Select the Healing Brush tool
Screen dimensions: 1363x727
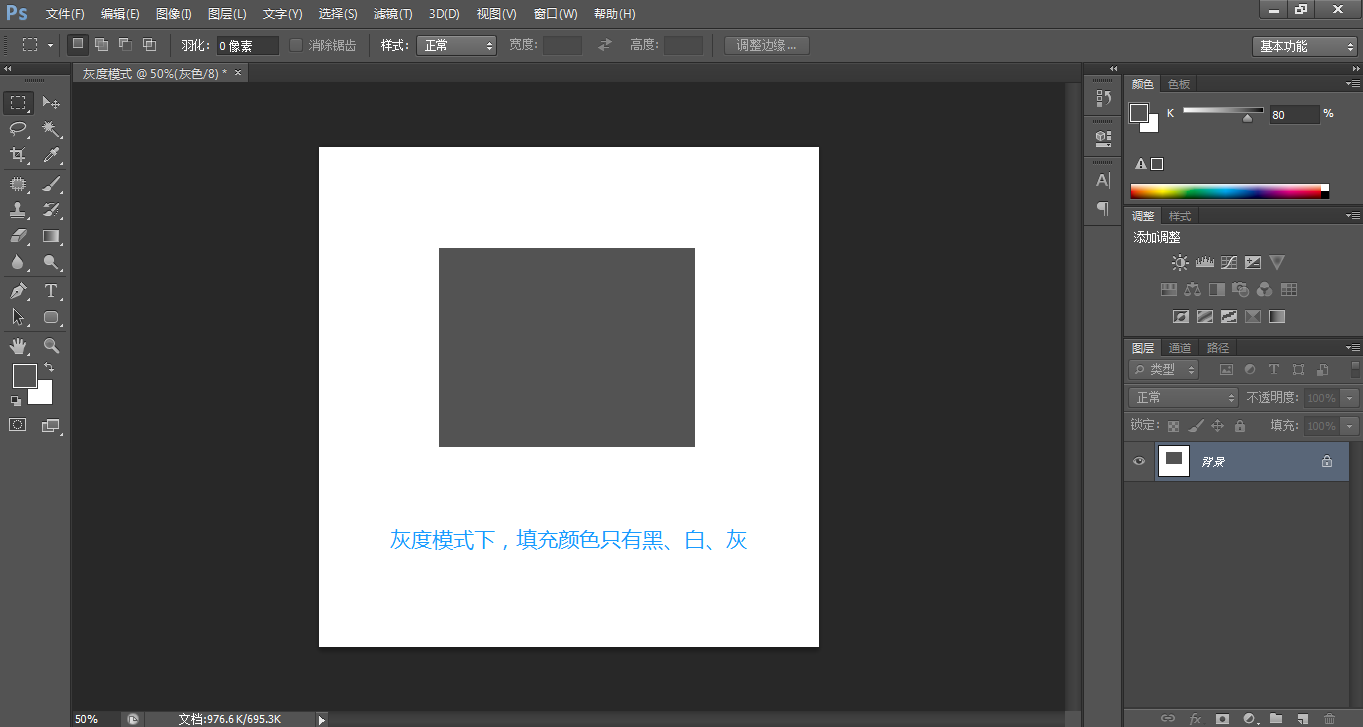tap(18, 183)
